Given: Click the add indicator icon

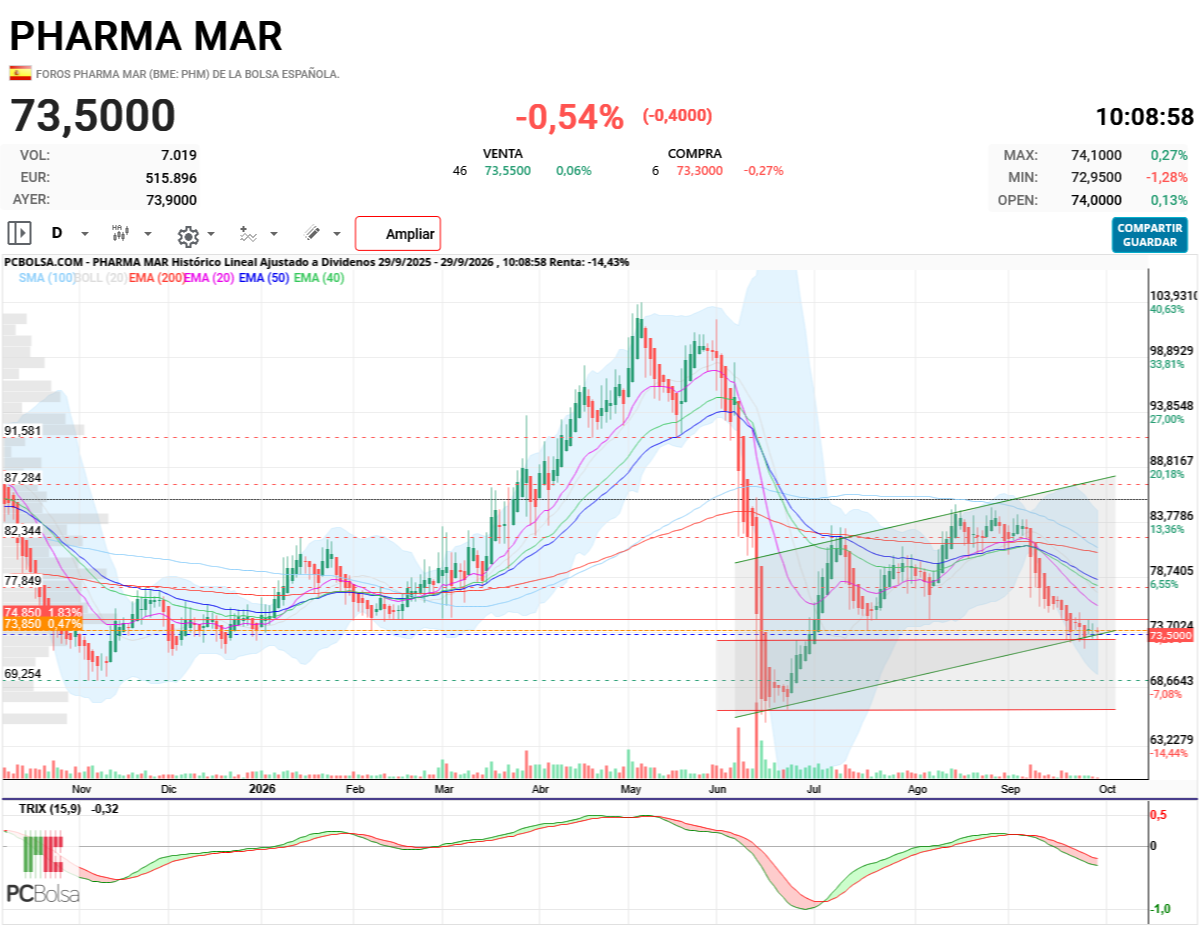Looking at the screenshot, I should (x=248, y=233).
